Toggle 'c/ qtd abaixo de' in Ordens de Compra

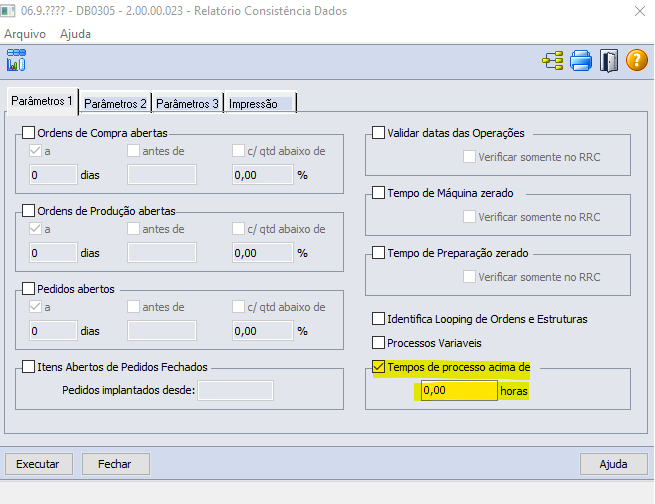(x=238, y=151)
